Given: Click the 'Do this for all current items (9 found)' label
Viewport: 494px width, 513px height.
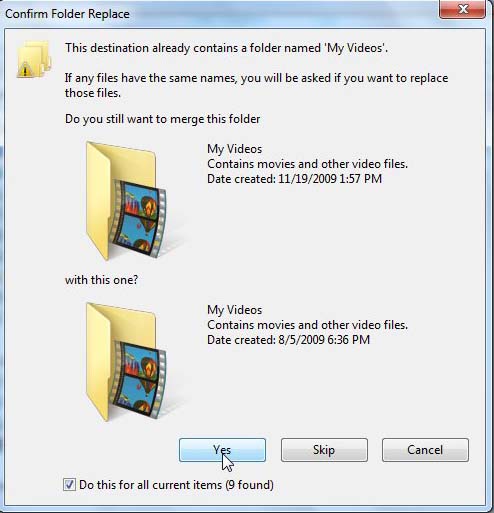Looking at the screenshot, I should coord(176,485).
